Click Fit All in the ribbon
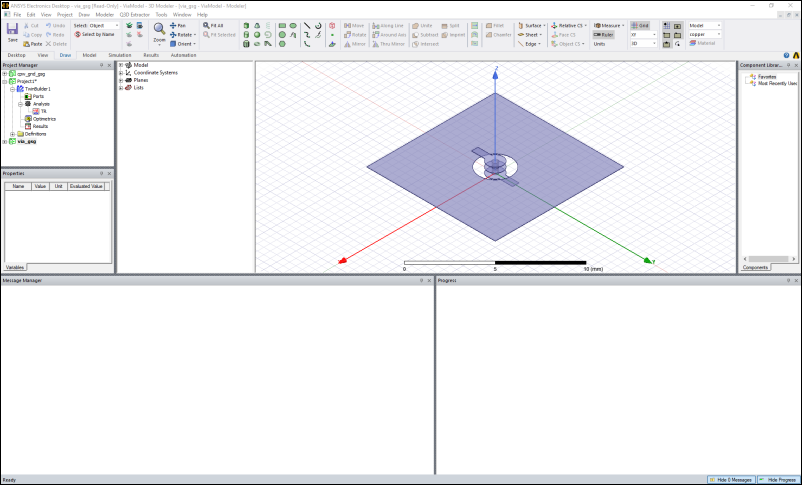Screen dimensions: 802x485 213,25
